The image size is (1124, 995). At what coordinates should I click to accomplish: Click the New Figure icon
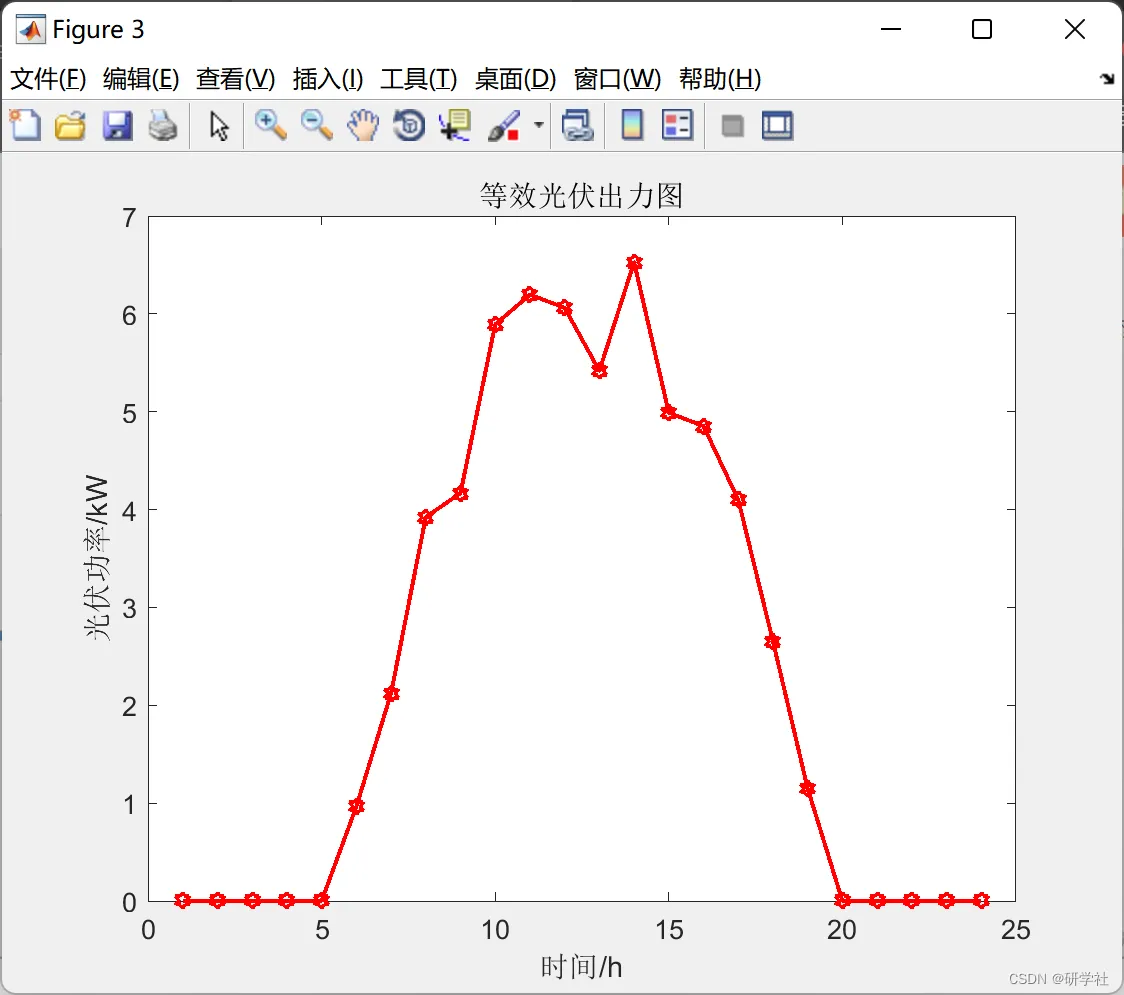(25, 125)
